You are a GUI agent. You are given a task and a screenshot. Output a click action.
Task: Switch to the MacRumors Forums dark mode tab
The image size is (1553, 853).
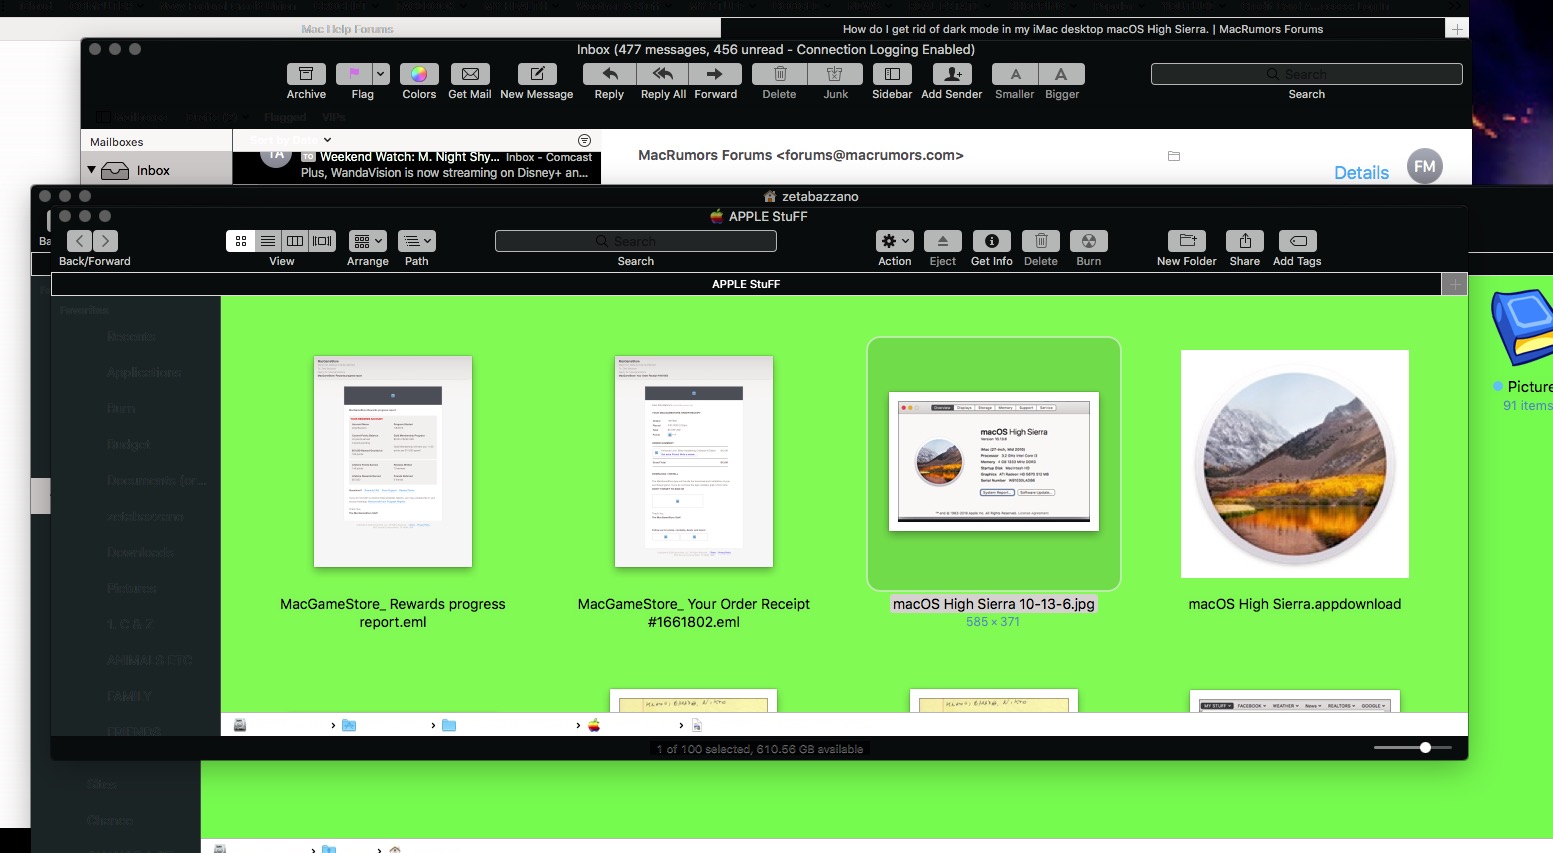[1083, 29]
